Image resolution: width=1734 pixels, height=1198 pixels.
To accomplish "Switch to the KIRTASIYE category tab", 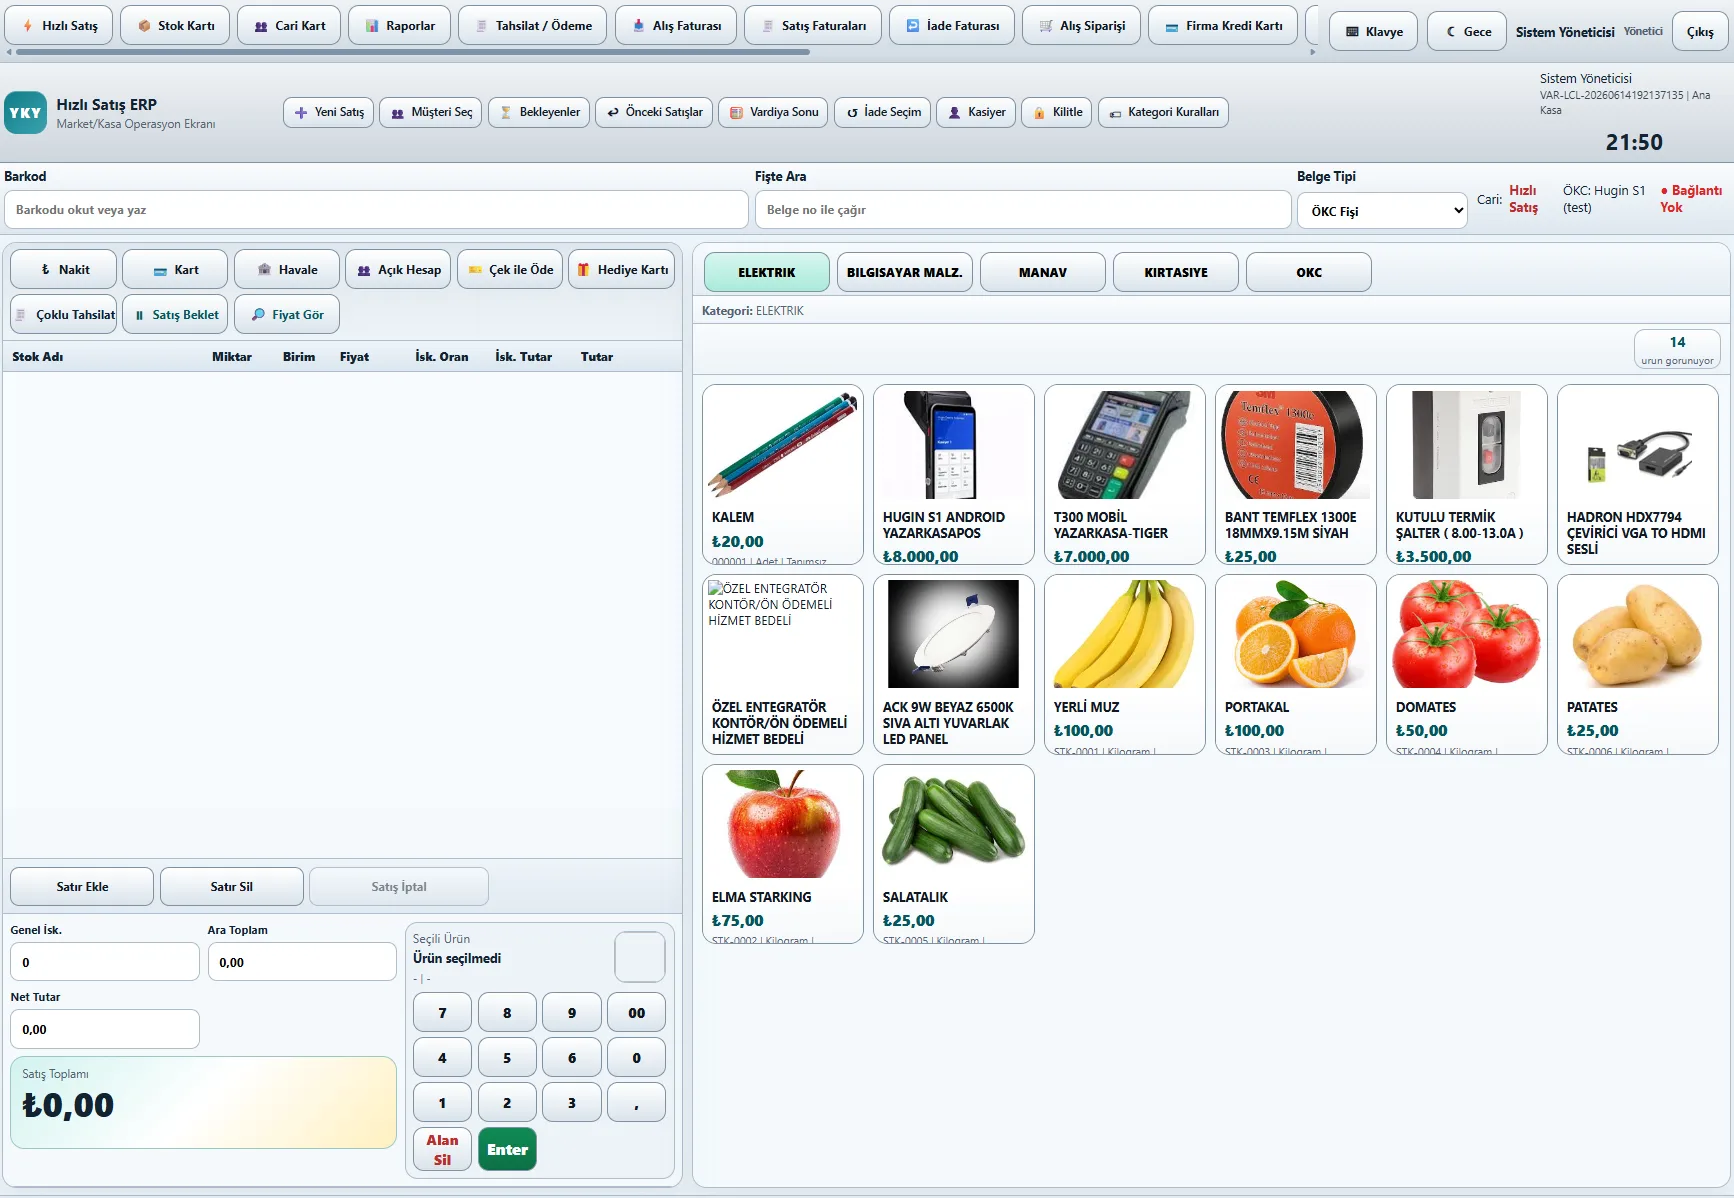I will (x=1176, y=272).
